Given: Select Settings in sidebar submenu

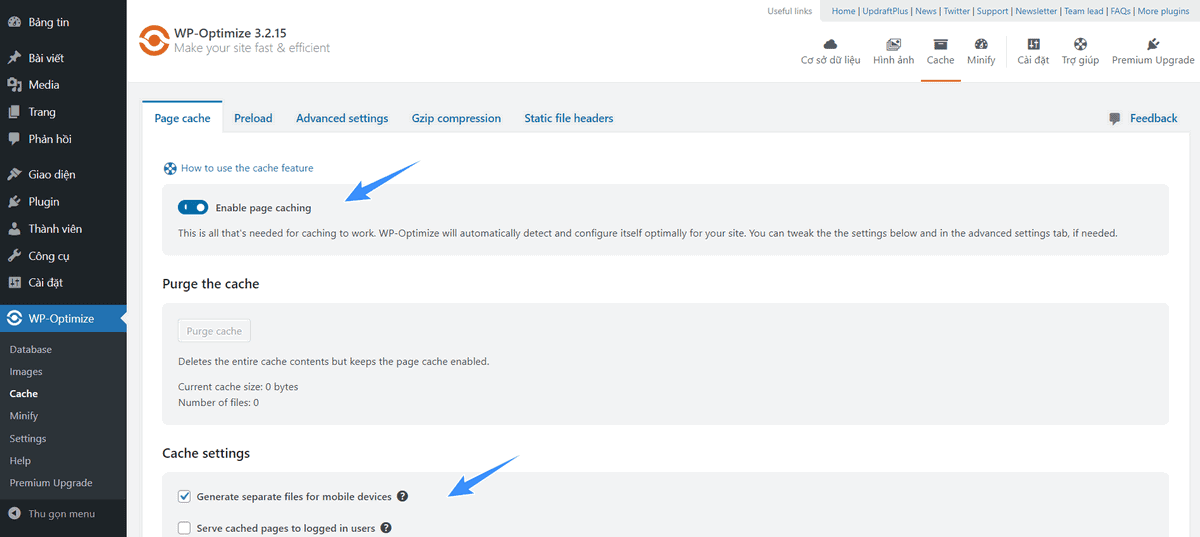Looking at the screenshot, I should 28,439.
